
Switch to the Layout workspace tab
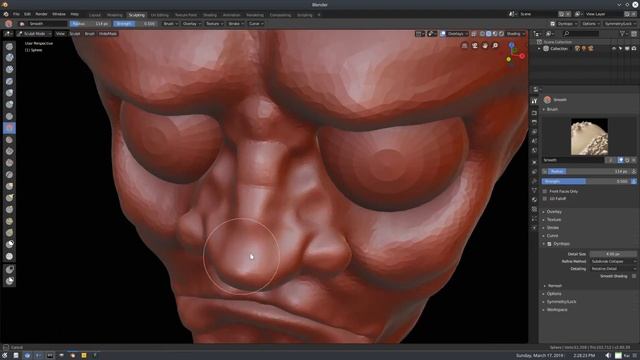pos(95,15)
